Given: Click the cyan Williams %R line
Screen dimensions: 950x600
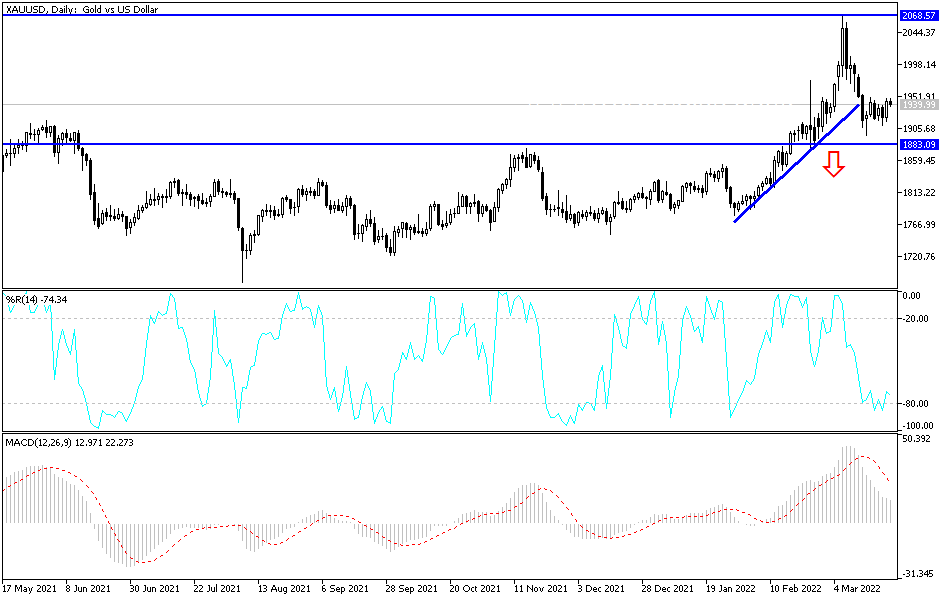Looking at the screenshot, I should pyautogui.click(x=448, y=359).
